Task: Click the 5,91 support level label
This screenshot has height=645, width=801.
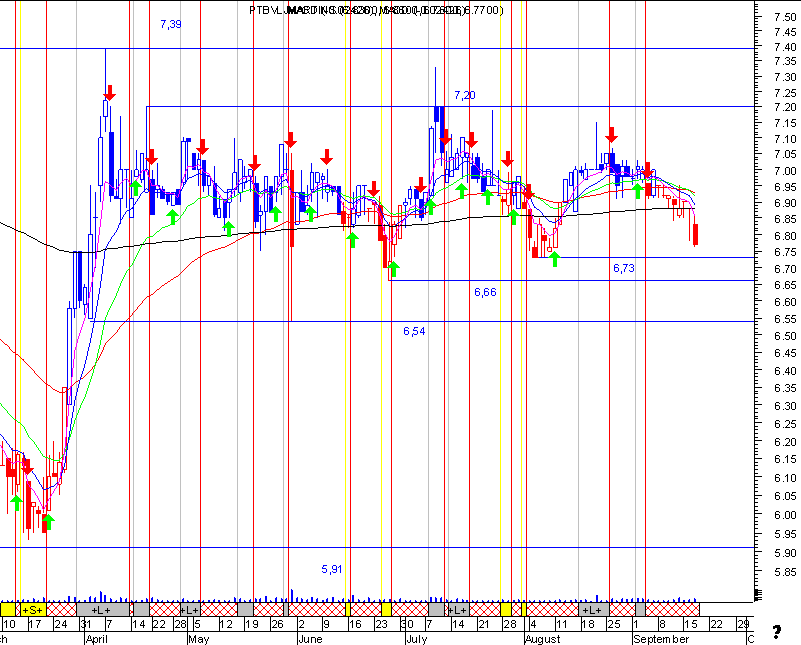Action: [x=332, y=569]
